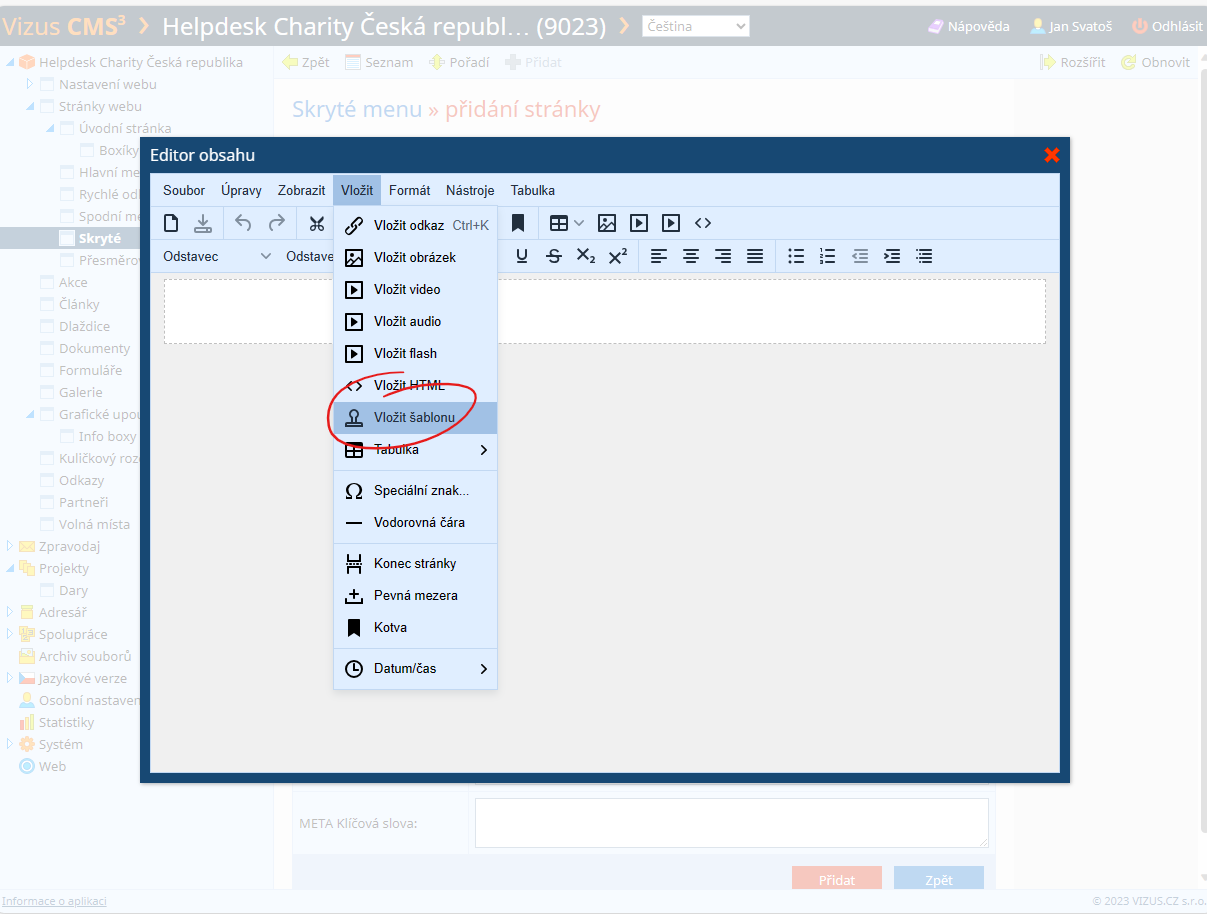Choose Vložit audio menu entry
Screen dimensions: 1207x914
point(415,322)
